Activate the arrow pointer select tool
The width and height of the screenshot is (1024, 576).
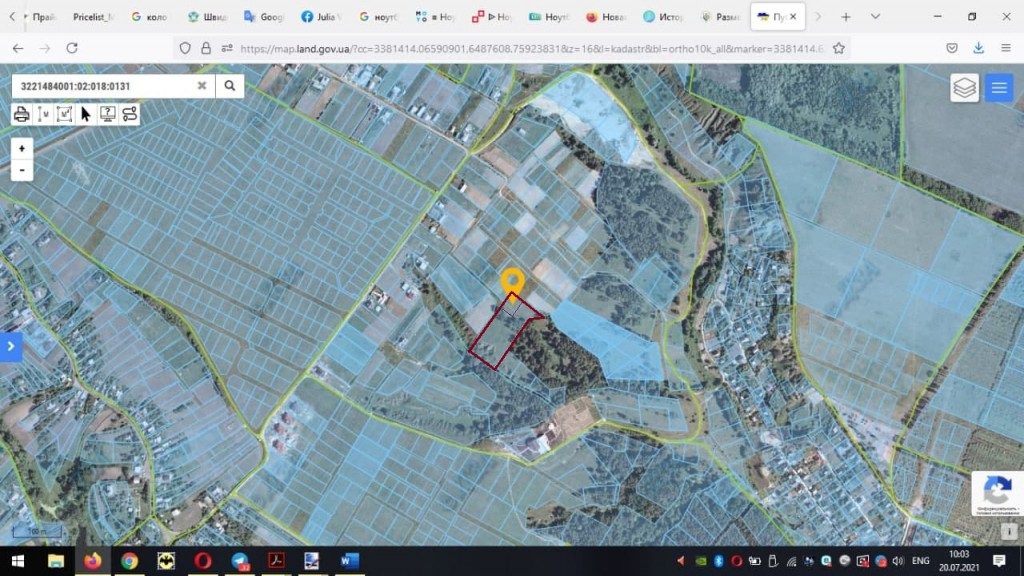86,114
